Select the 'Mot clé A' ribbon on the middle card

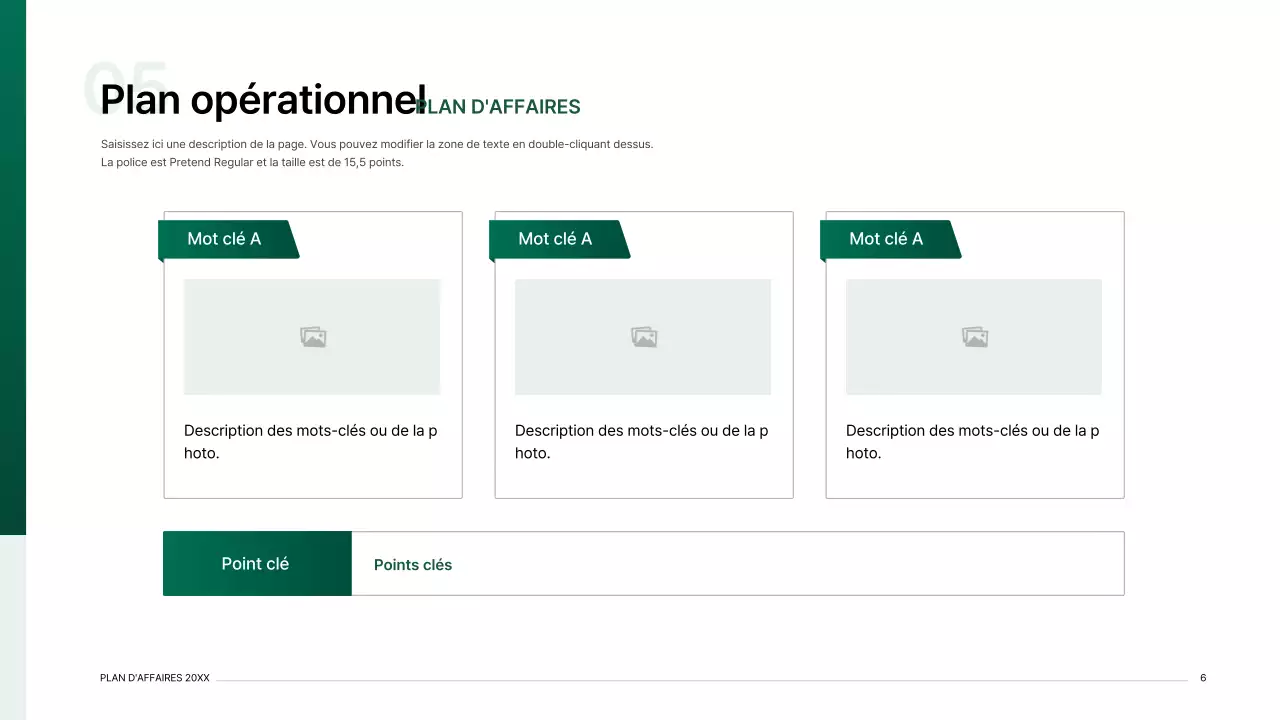pos(556,239)
